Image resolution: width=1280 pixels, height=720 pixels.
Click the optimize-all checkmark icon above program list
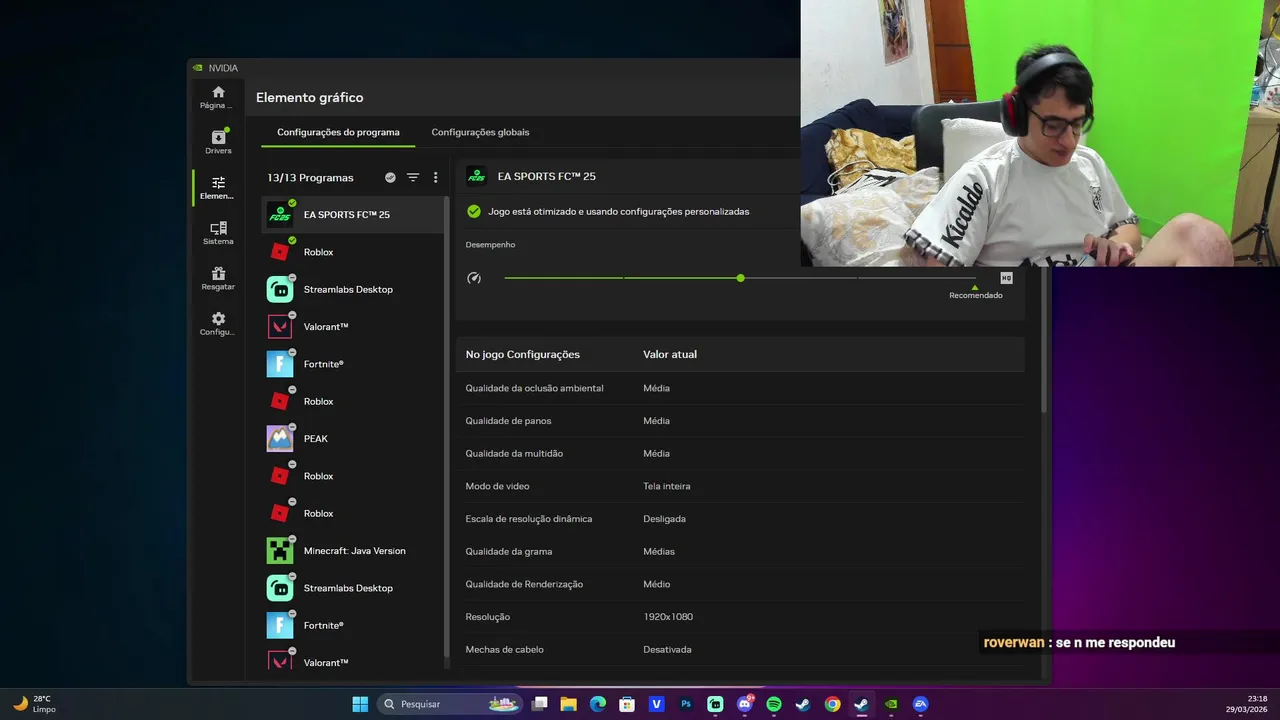pyautogui.click(x=390, y=177)
